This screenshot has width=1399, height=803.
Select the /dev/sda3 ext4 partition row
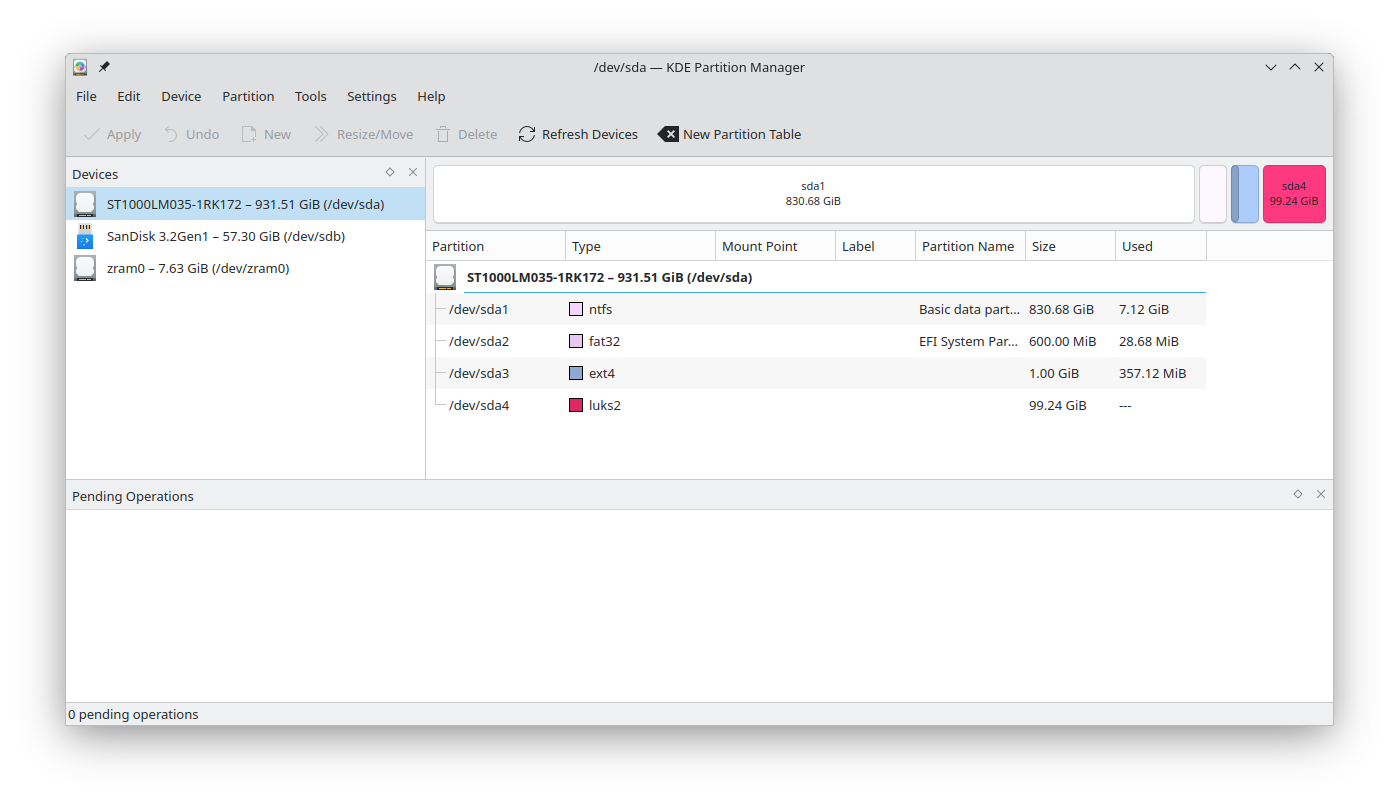pyautogui.click(x=478, y=373)
